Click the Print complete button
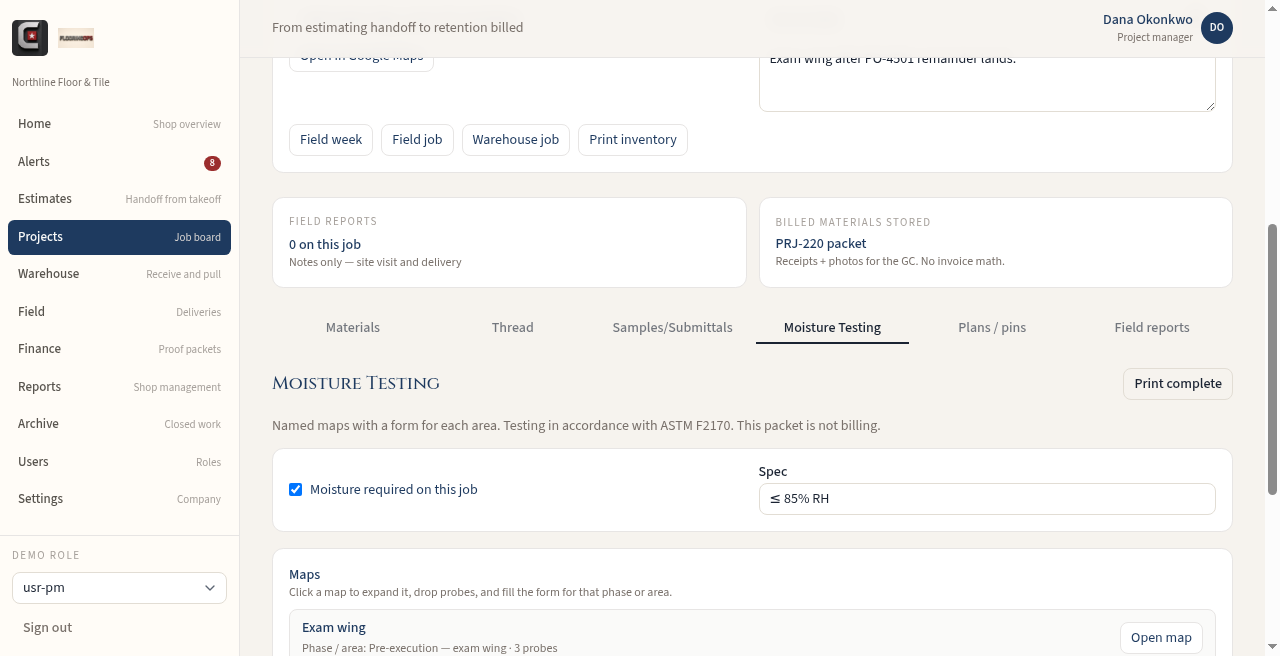1280x656 pixels. 1178,384
